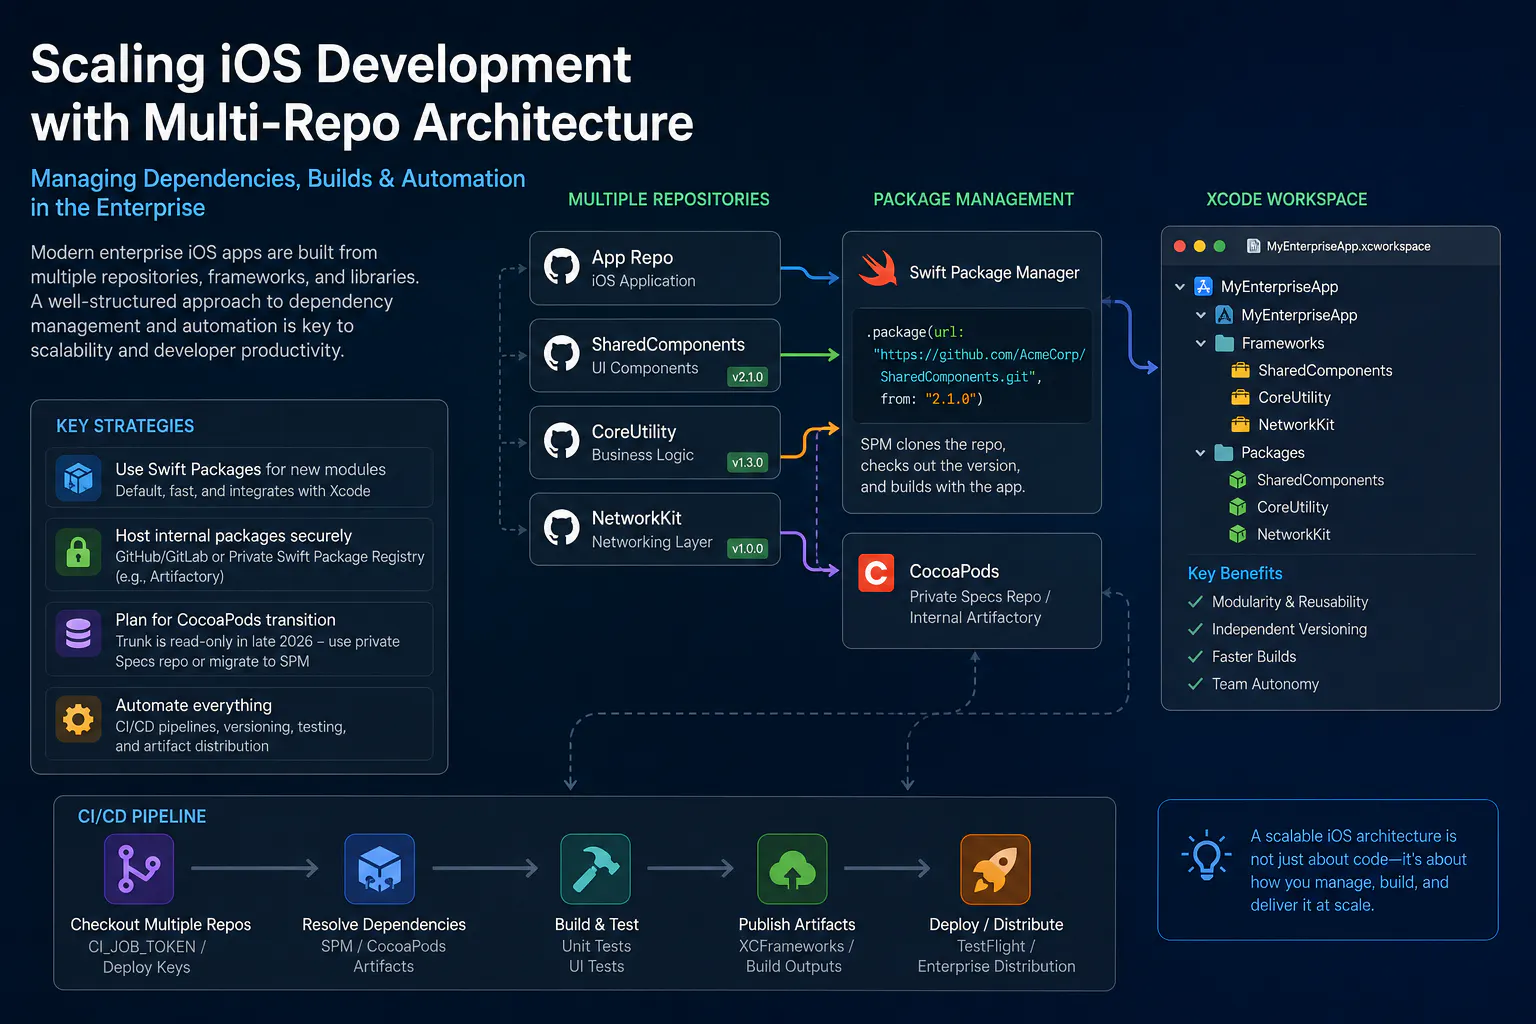Click the red CocoaPods logo icon
Viewport: 1536px width, 1024px height.
(x=876, y=573)
